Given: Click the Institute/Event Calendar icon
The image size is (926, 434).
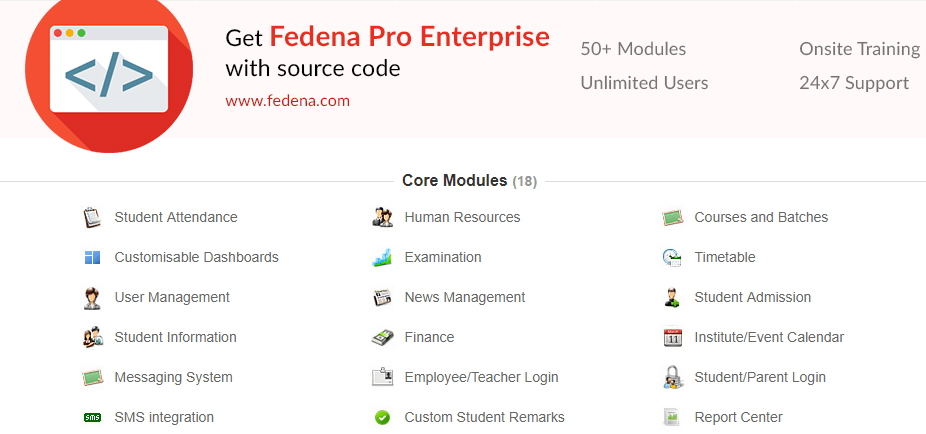Looking at the screenshot, I should point(672,337).
